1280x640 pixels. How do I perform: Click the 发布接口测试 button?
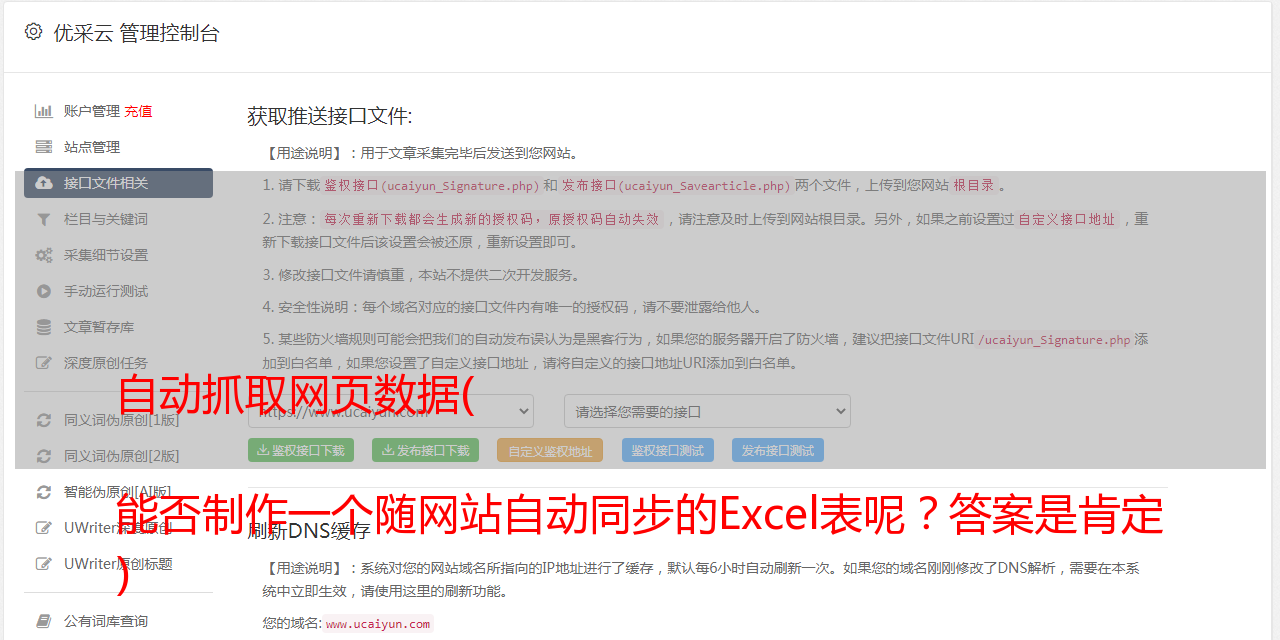778,450
